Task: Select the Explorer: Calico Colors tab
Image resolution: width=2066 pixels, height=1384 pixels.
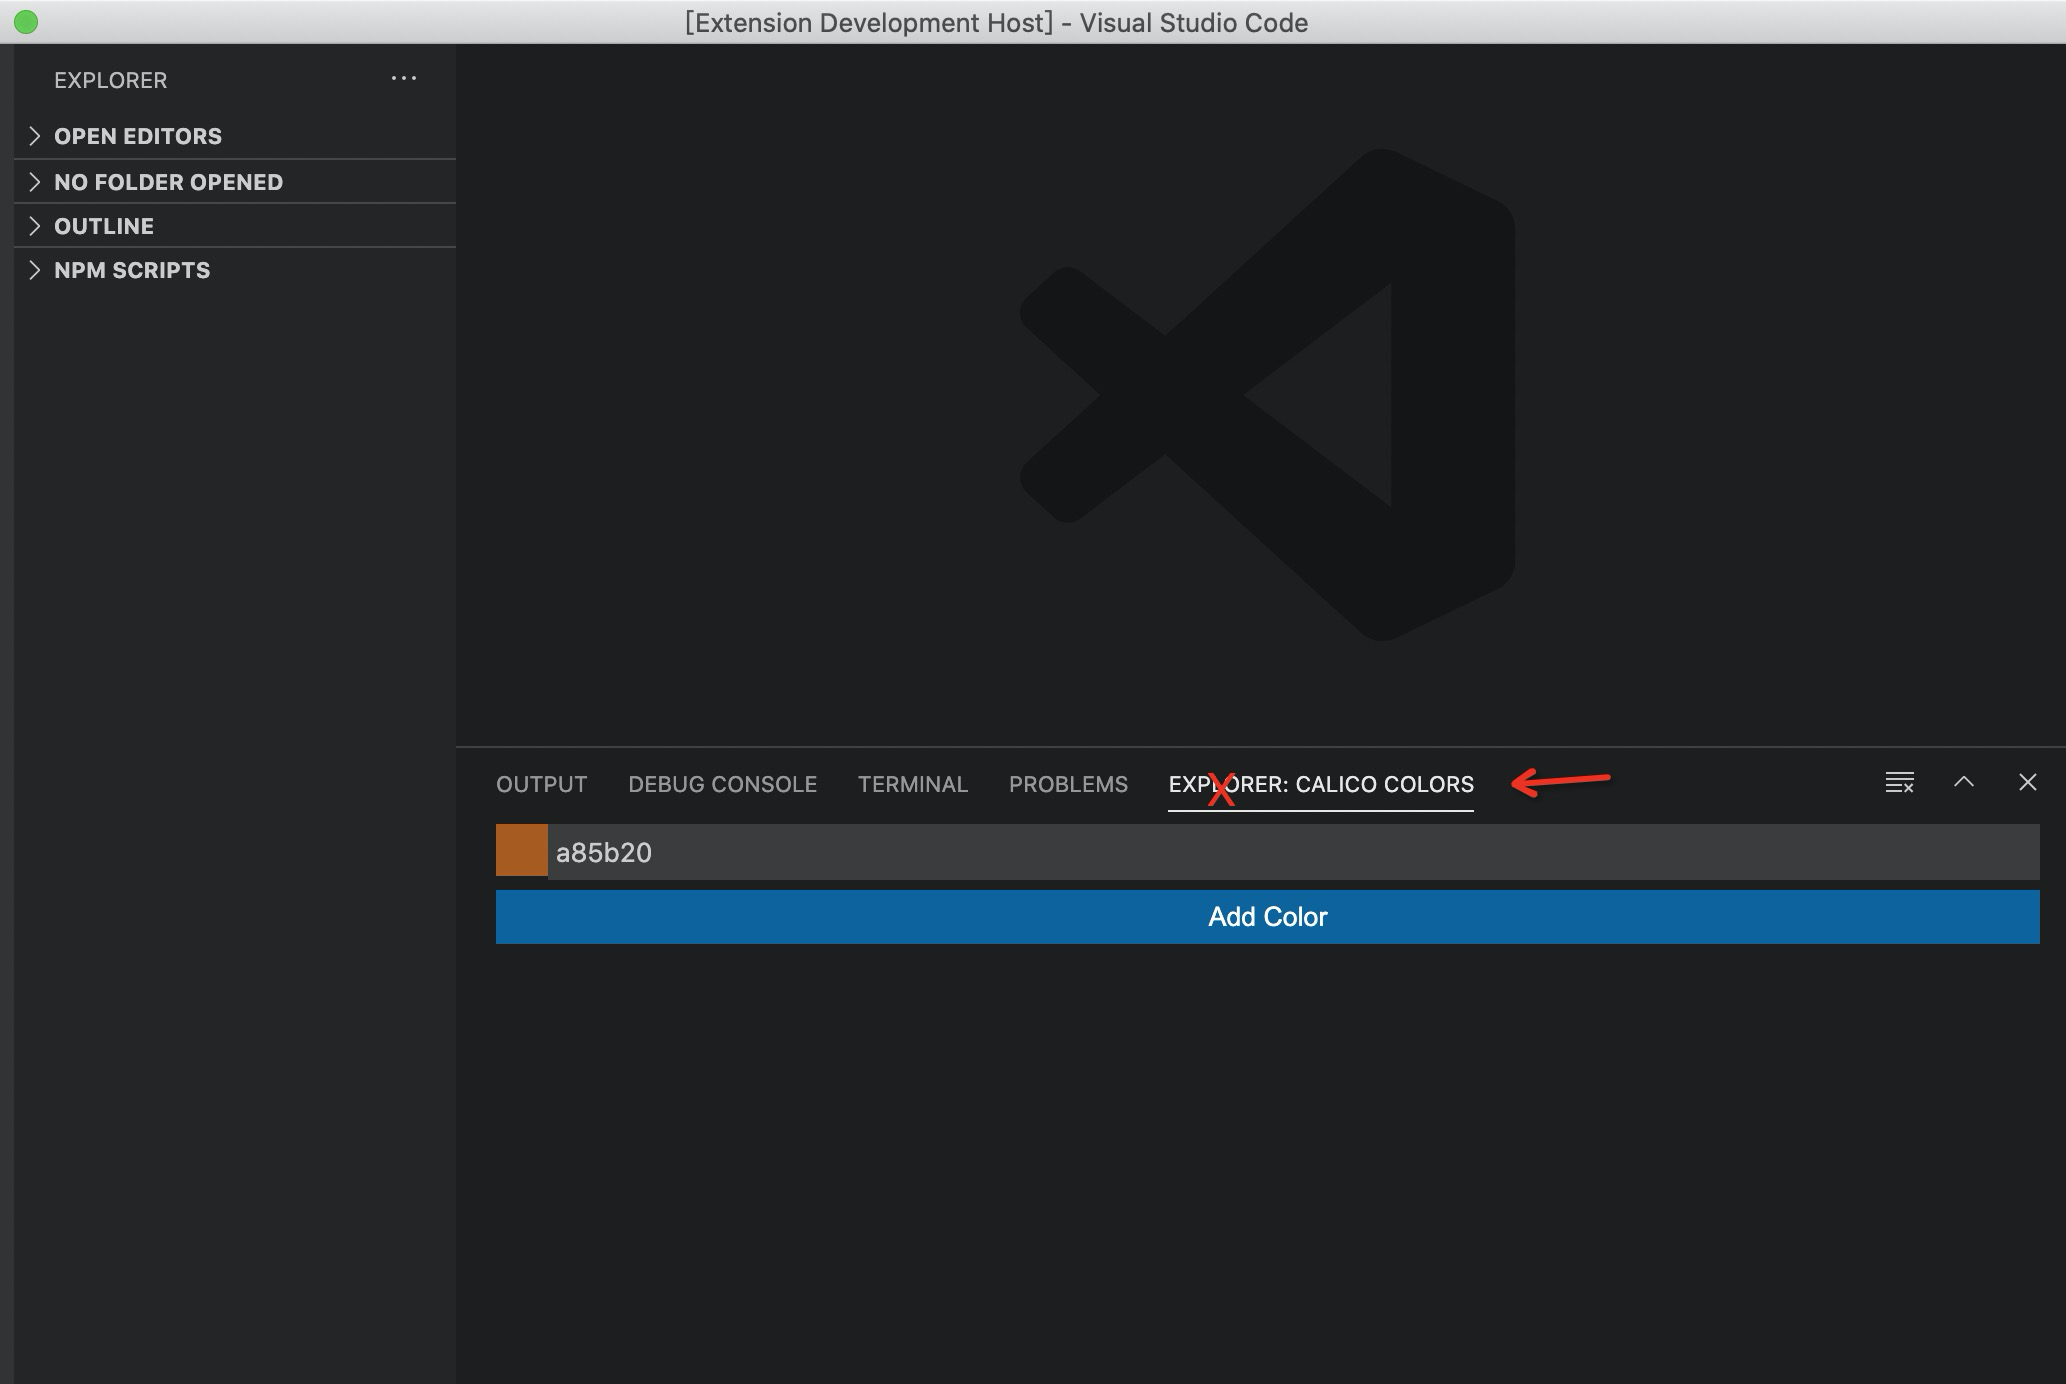Action: click(1322, 784)
